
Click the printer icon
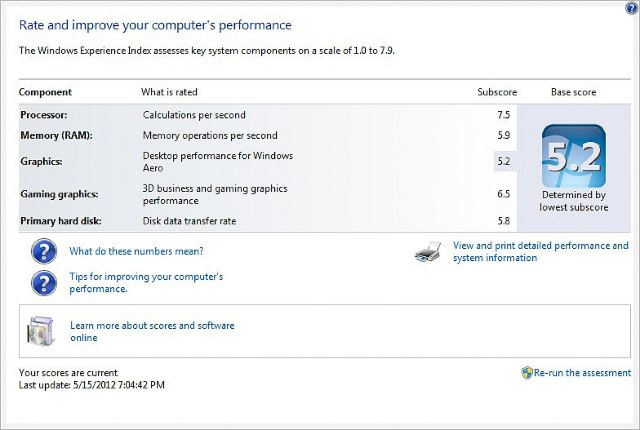point(428,252)
